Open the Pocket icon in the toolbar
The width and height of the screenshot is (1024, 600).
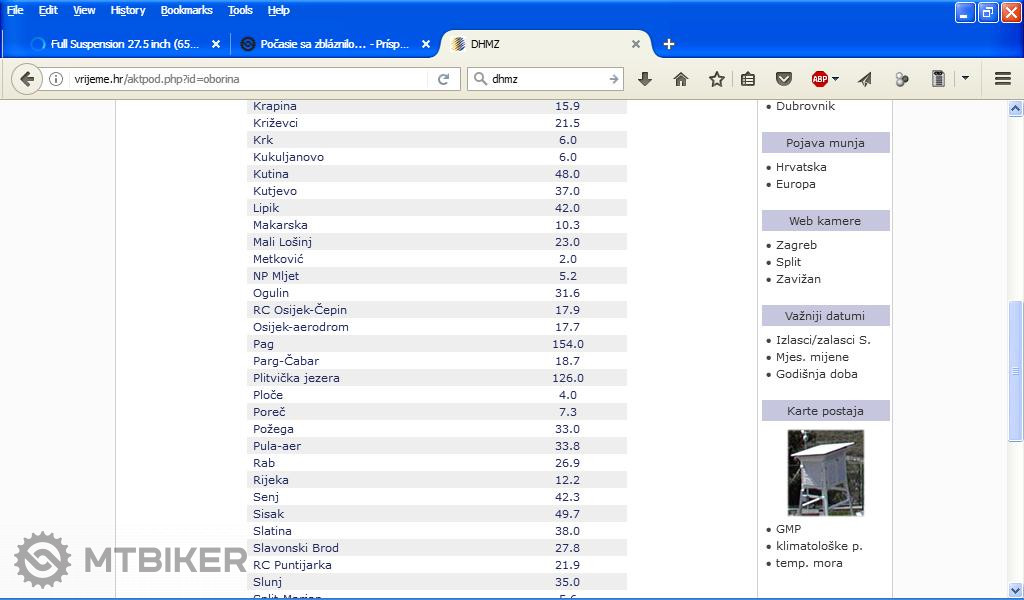tap(784, 79)
